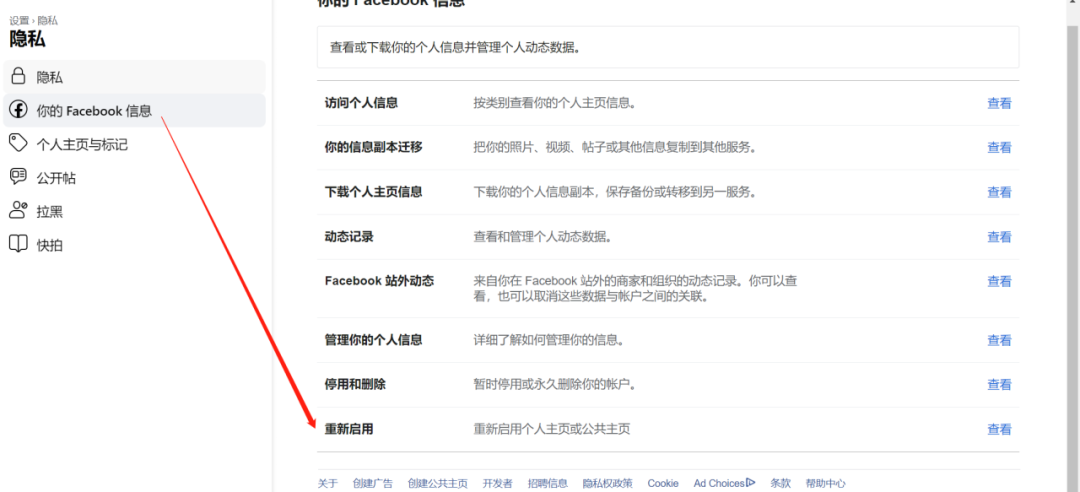Open the 帮助中心 footer link
This screenshot has width=1080, height=492.
(825, 484)
